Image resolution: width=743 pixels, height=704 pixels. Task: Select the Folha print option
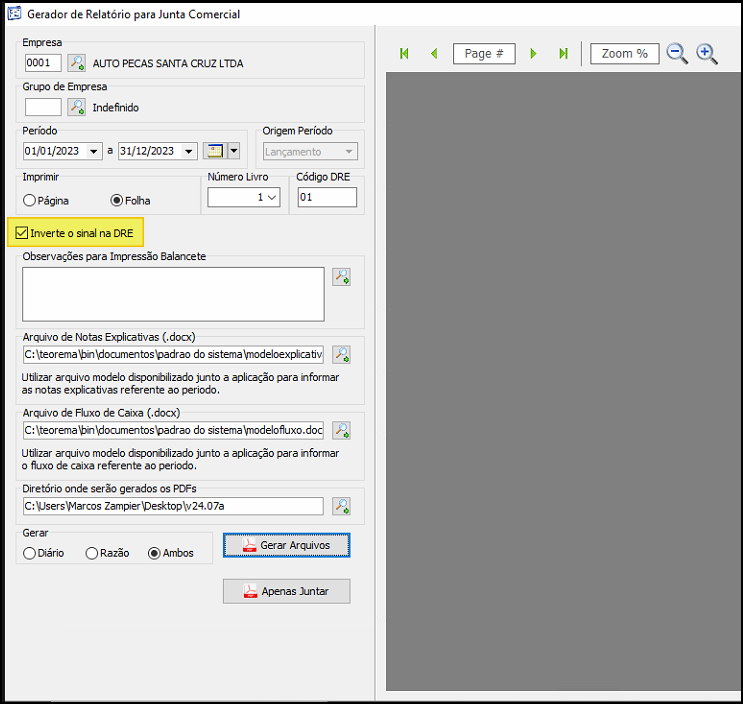click(117, 200)
